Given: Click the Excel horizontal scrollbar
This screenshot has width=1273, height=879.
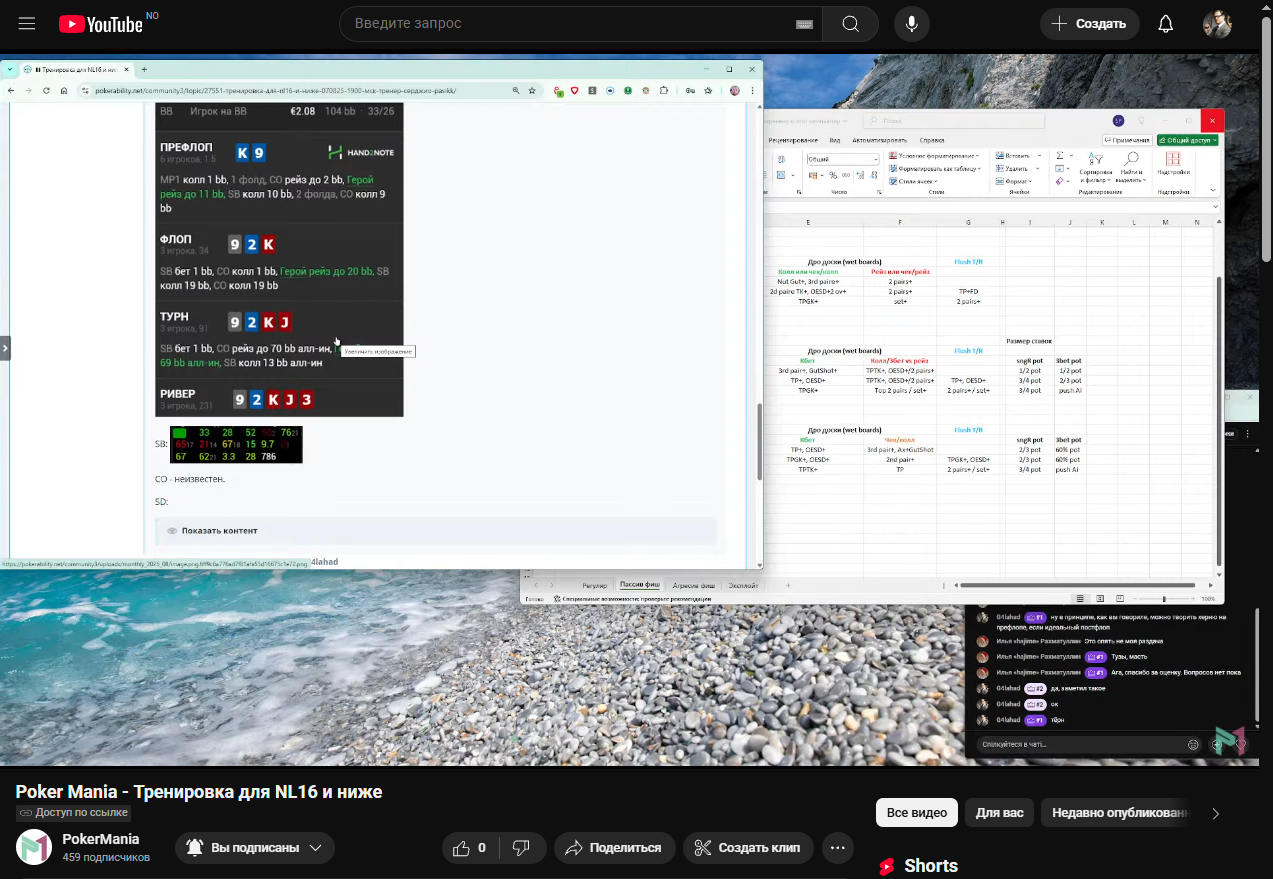Looking at the screenshot, I should point(1077,584).
